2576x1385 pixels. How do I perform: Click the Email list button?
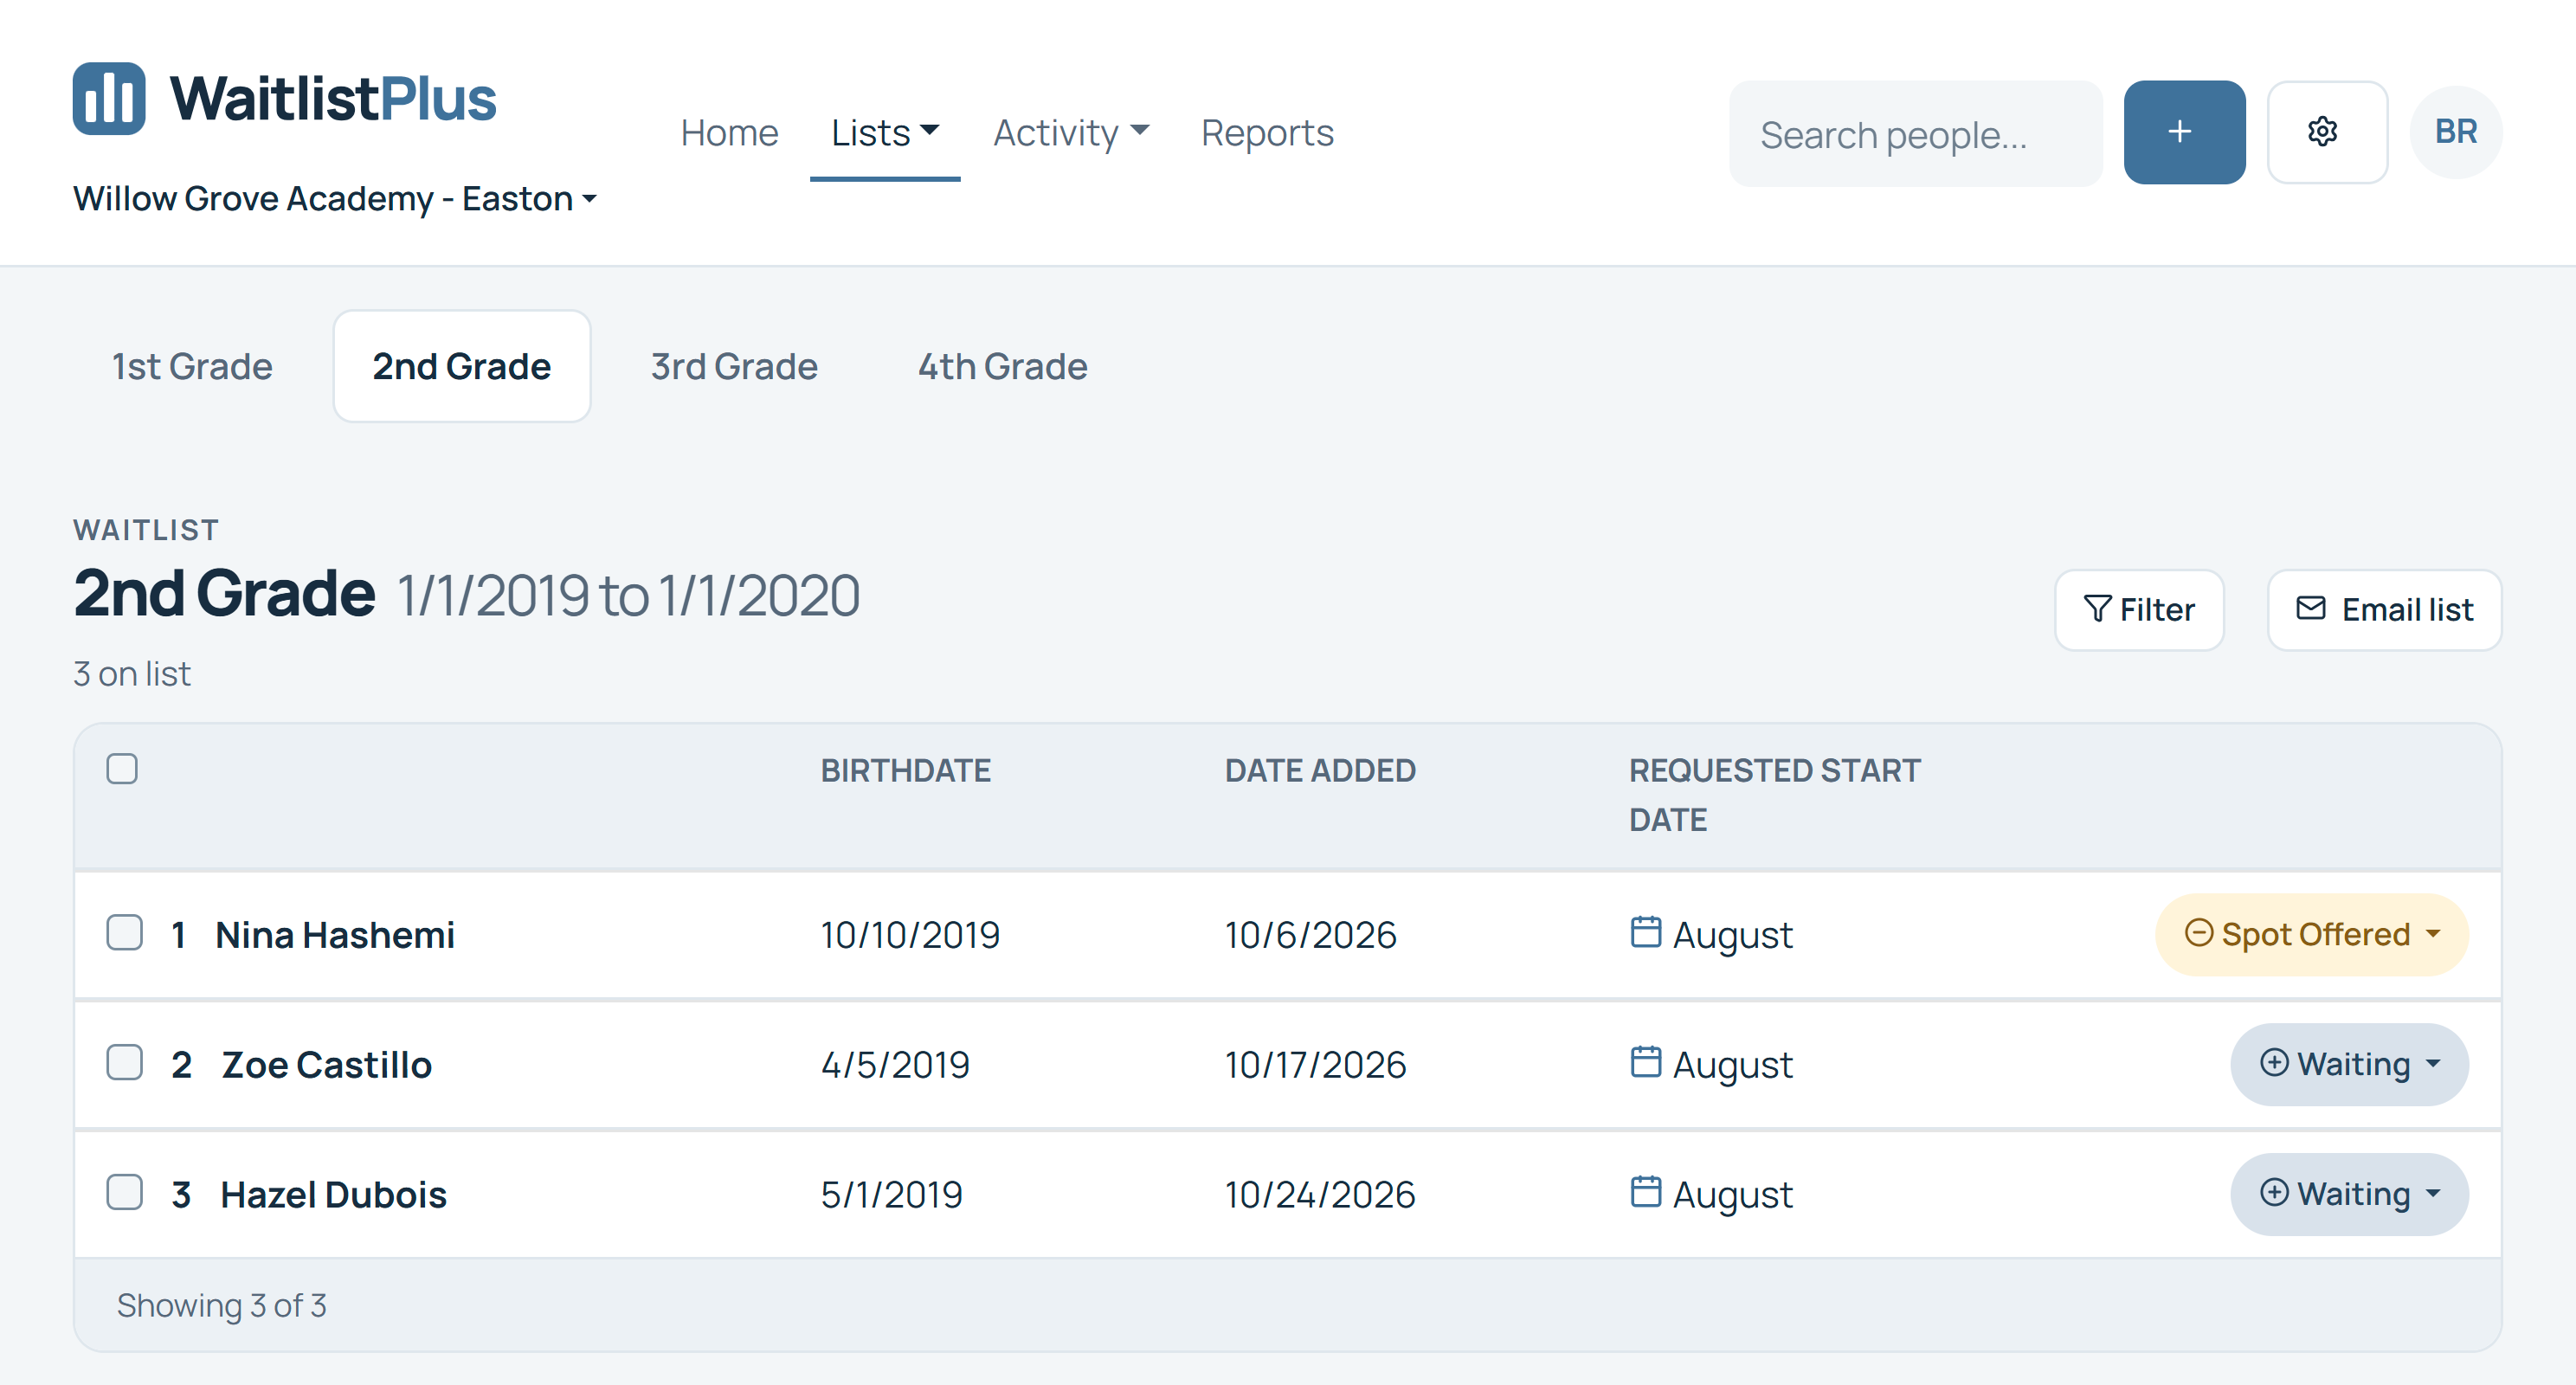click(x=2384, y=610)
